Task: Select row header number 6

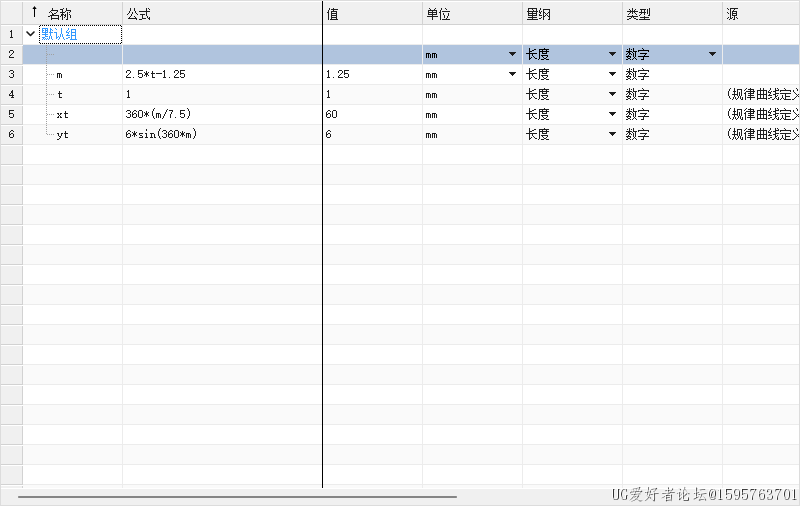Action: pyautogui.click(x=11, y=134)
